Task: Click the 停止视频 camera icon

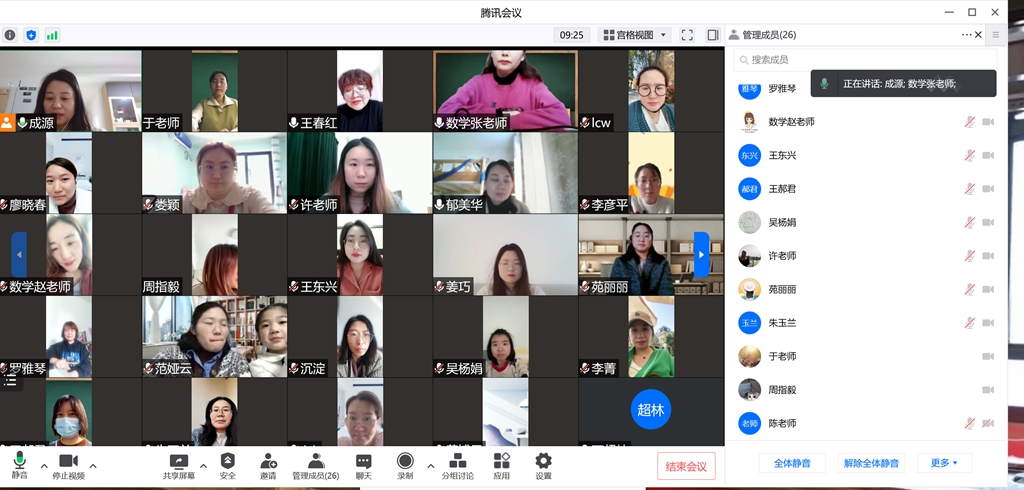Action: point(68,461)
